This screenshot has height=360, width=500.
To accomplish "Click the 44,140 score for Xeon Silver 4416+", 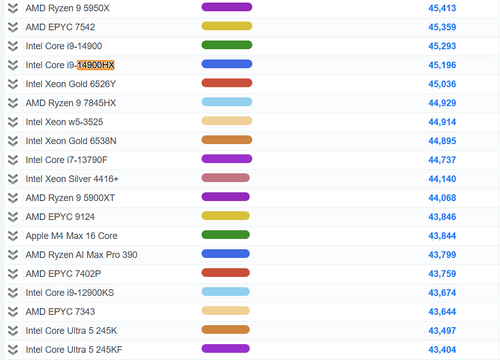I will 442,179.
